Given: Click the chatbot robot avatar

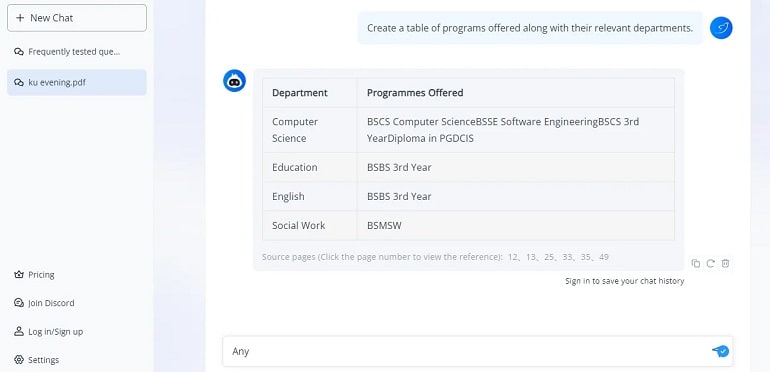Looking at the screenshot, I should [234, 80].
